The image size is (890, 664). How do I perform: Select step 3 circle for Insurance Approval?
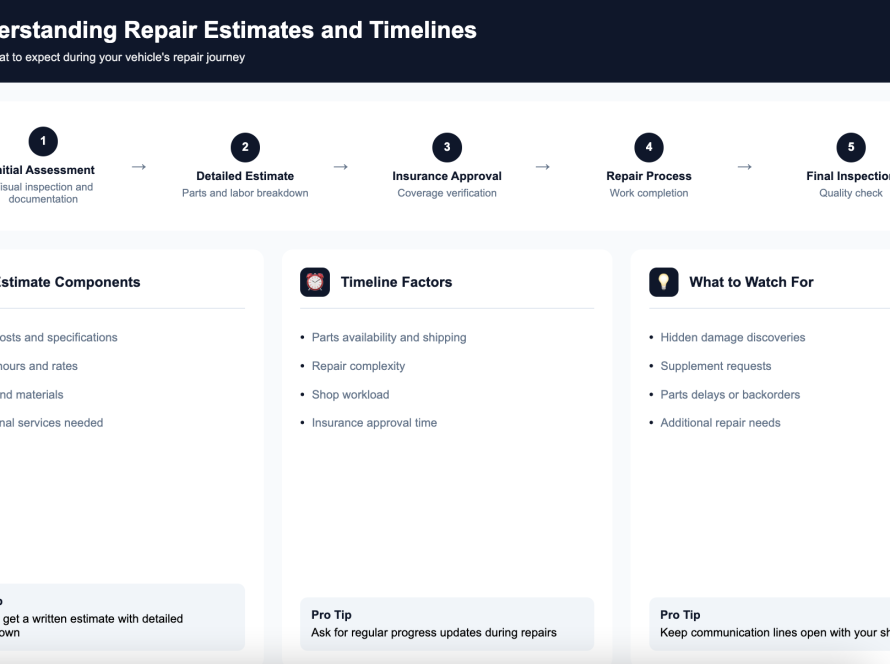pyautogui.click(x=446, y=146)
